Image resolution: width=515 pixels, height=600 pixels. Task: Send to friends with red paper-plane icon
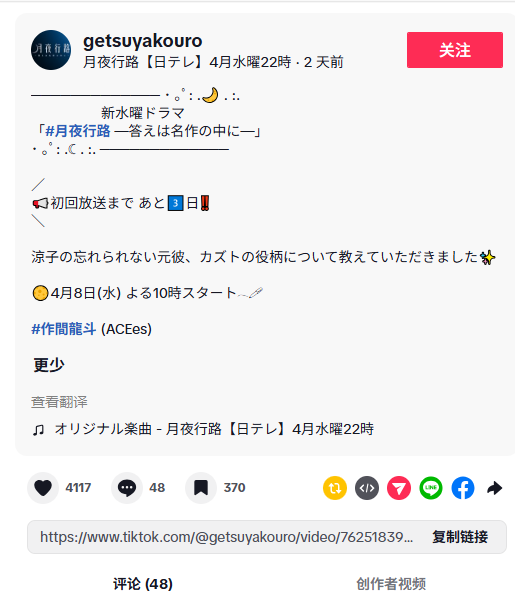point(399,488)
